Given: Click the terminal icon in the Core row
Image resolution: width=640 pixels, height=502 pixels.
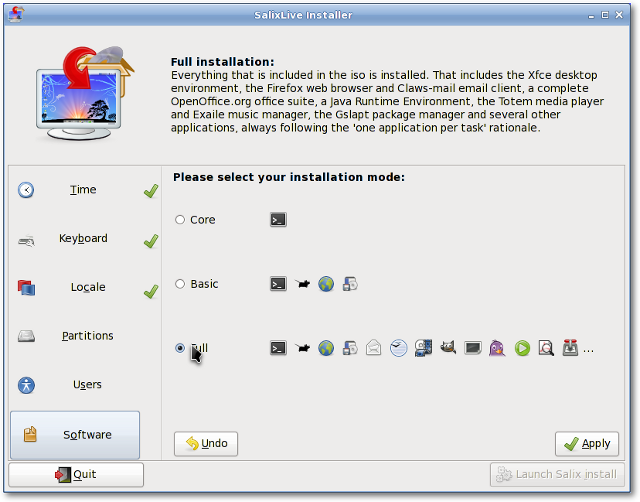Looking at the screenshot, I should tap(278, 220).
